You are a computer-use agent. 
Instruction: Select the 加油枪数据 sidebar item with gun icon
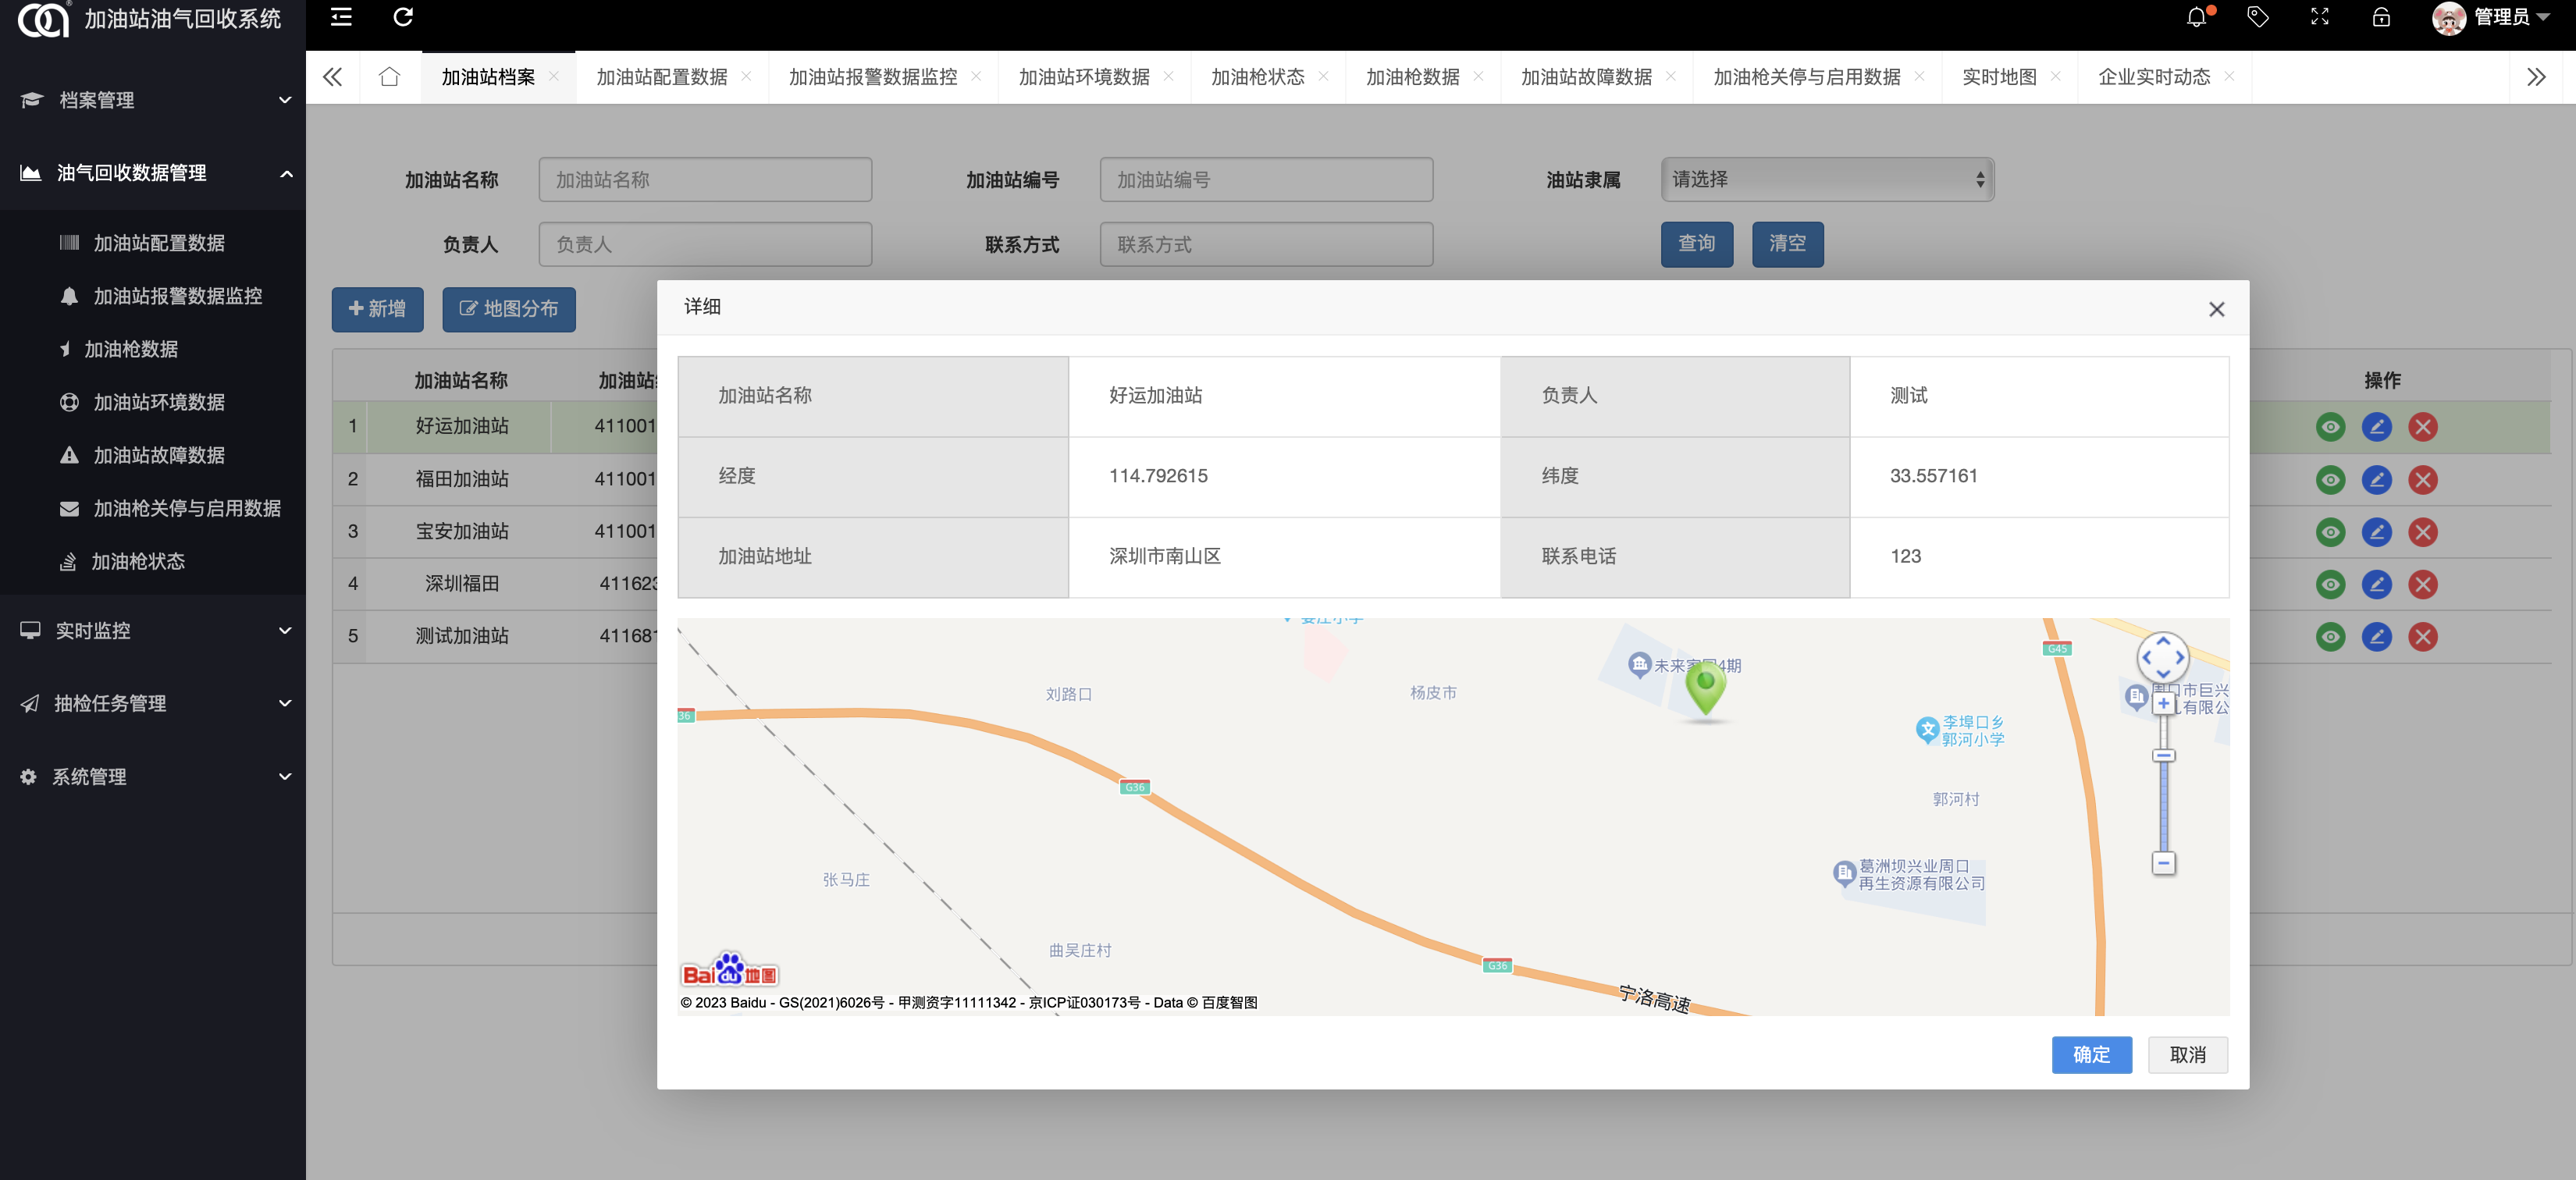tap(131, 349)
